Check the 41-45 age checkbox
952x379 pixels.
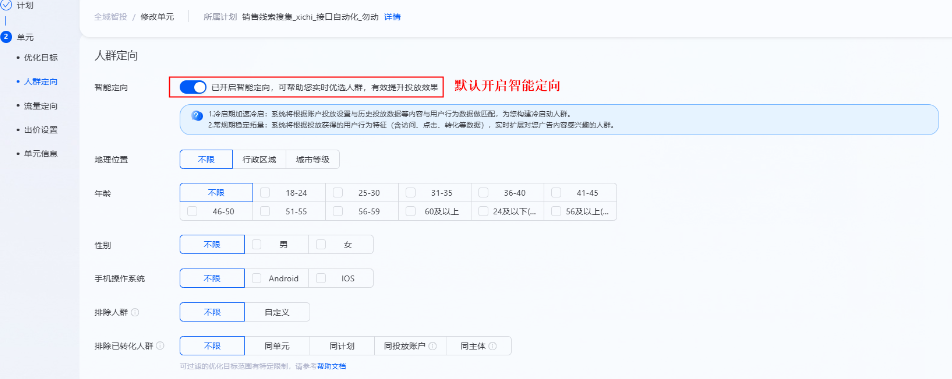[556, 193]
